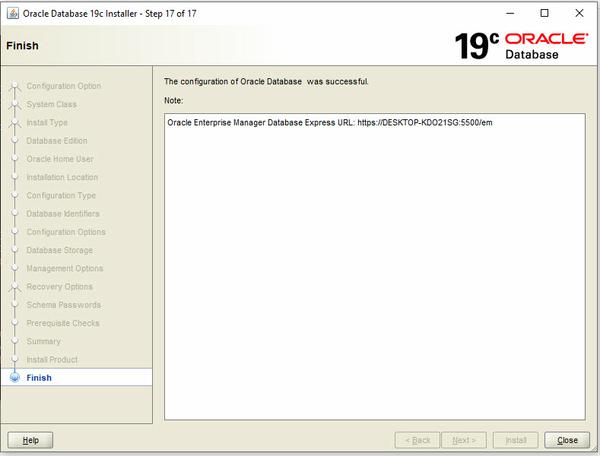
Task: Click the Oracle 19c Database logo
Action: click(x=522, y=46)
